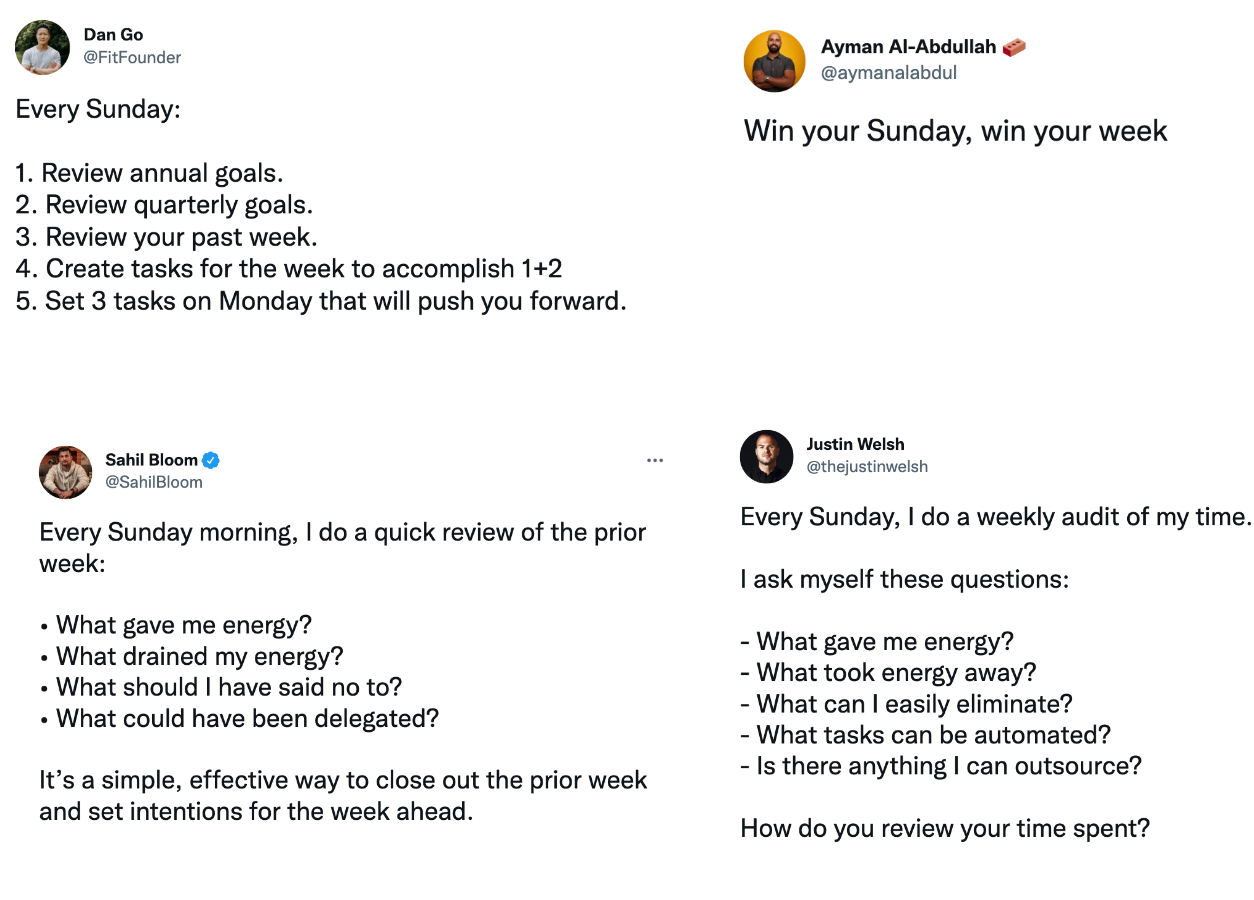Click Sahil Bloom's blue verified badge
This screenshot has height=900, width=1254.
coord(211,461)
